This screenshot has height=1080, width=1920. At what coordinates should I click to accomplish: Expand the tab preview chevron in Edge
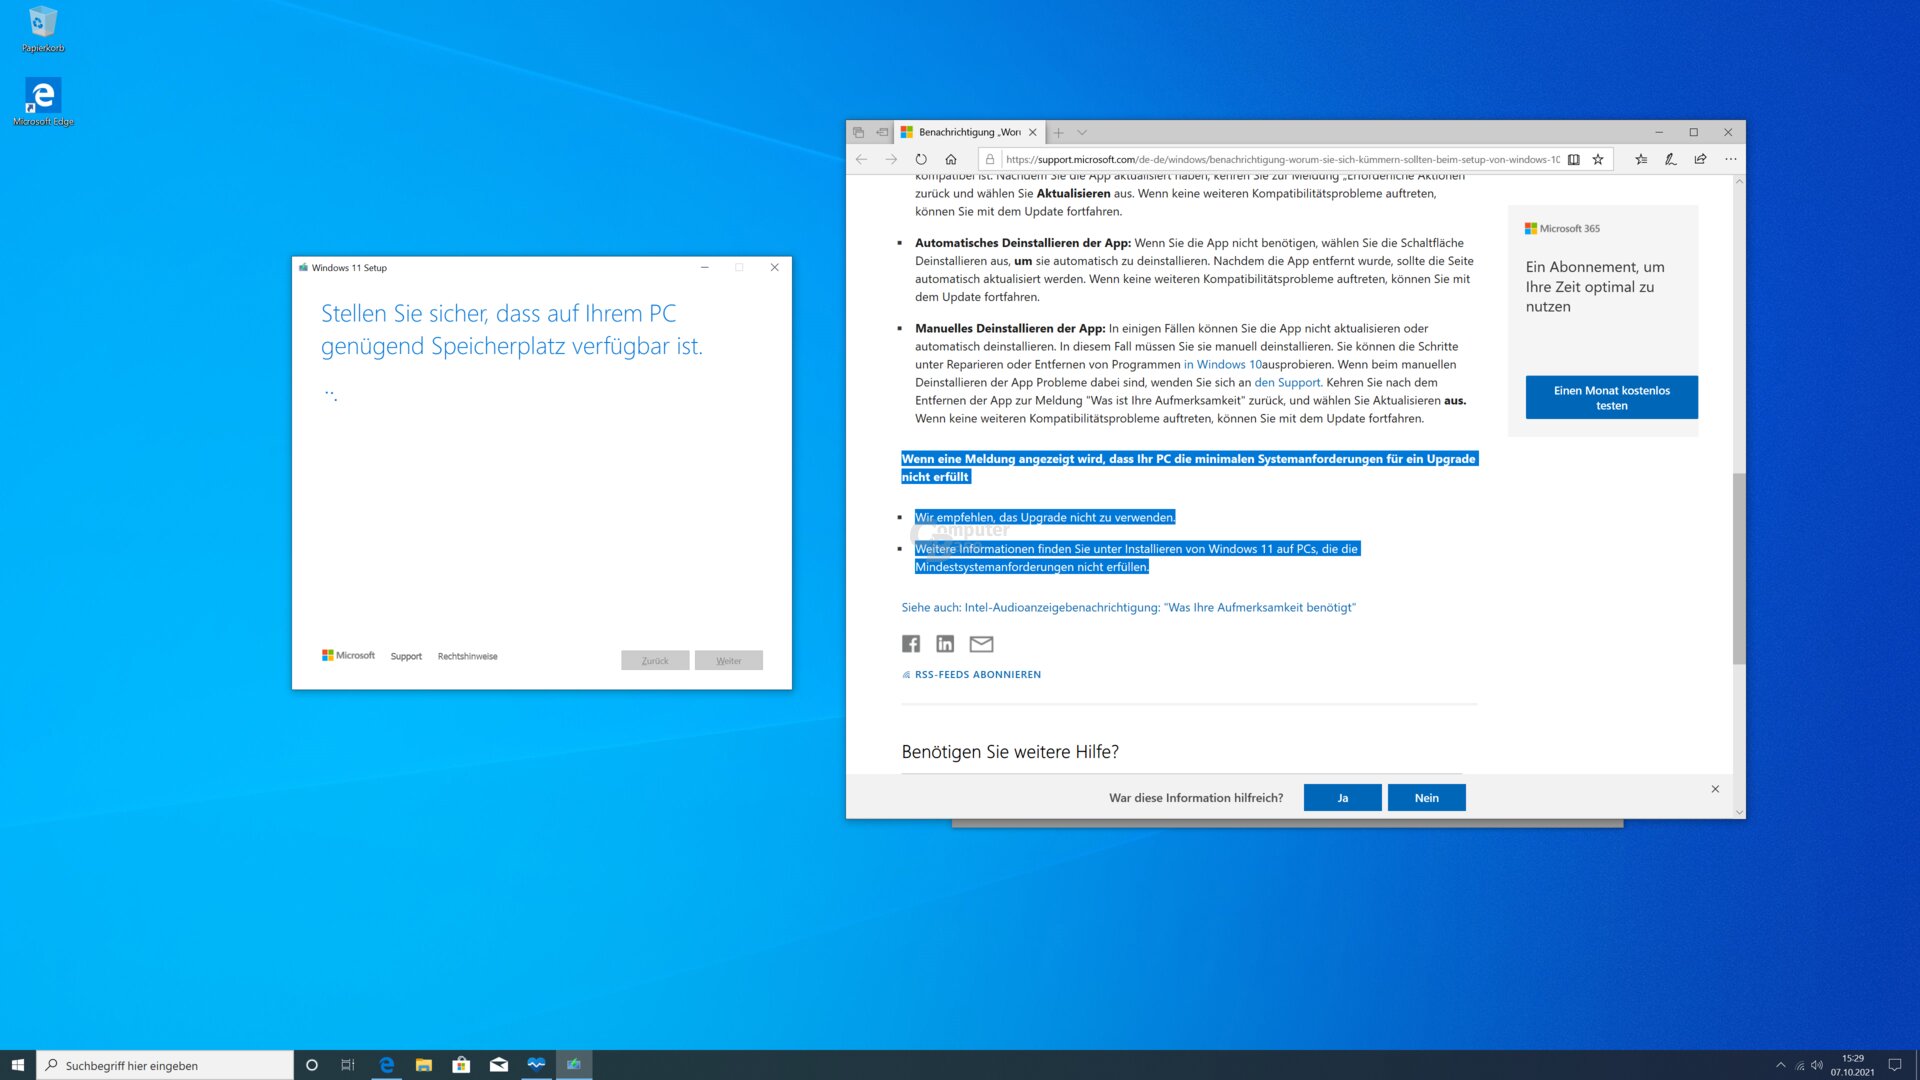point(1082,132)
